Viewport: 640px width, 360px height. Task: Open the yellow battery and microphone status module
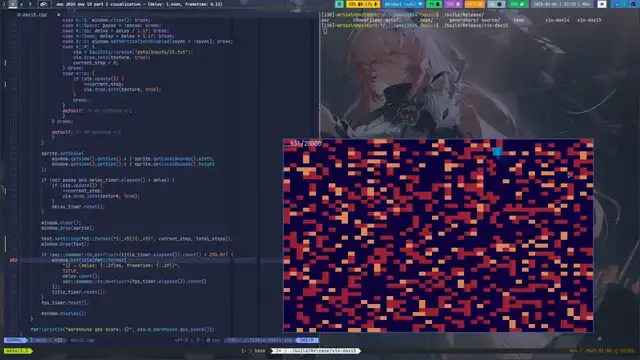[x=363, y=4]
